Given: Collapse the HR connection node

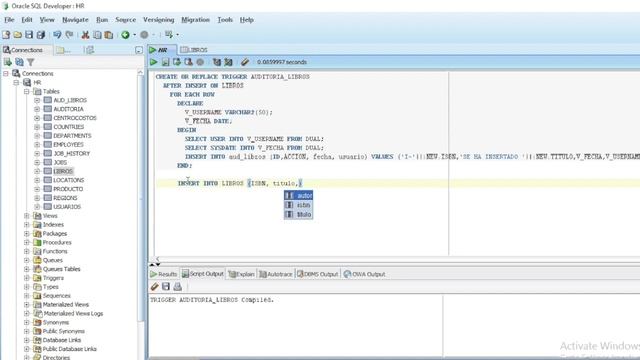Looking at the screenshot, I should point(16,82).
